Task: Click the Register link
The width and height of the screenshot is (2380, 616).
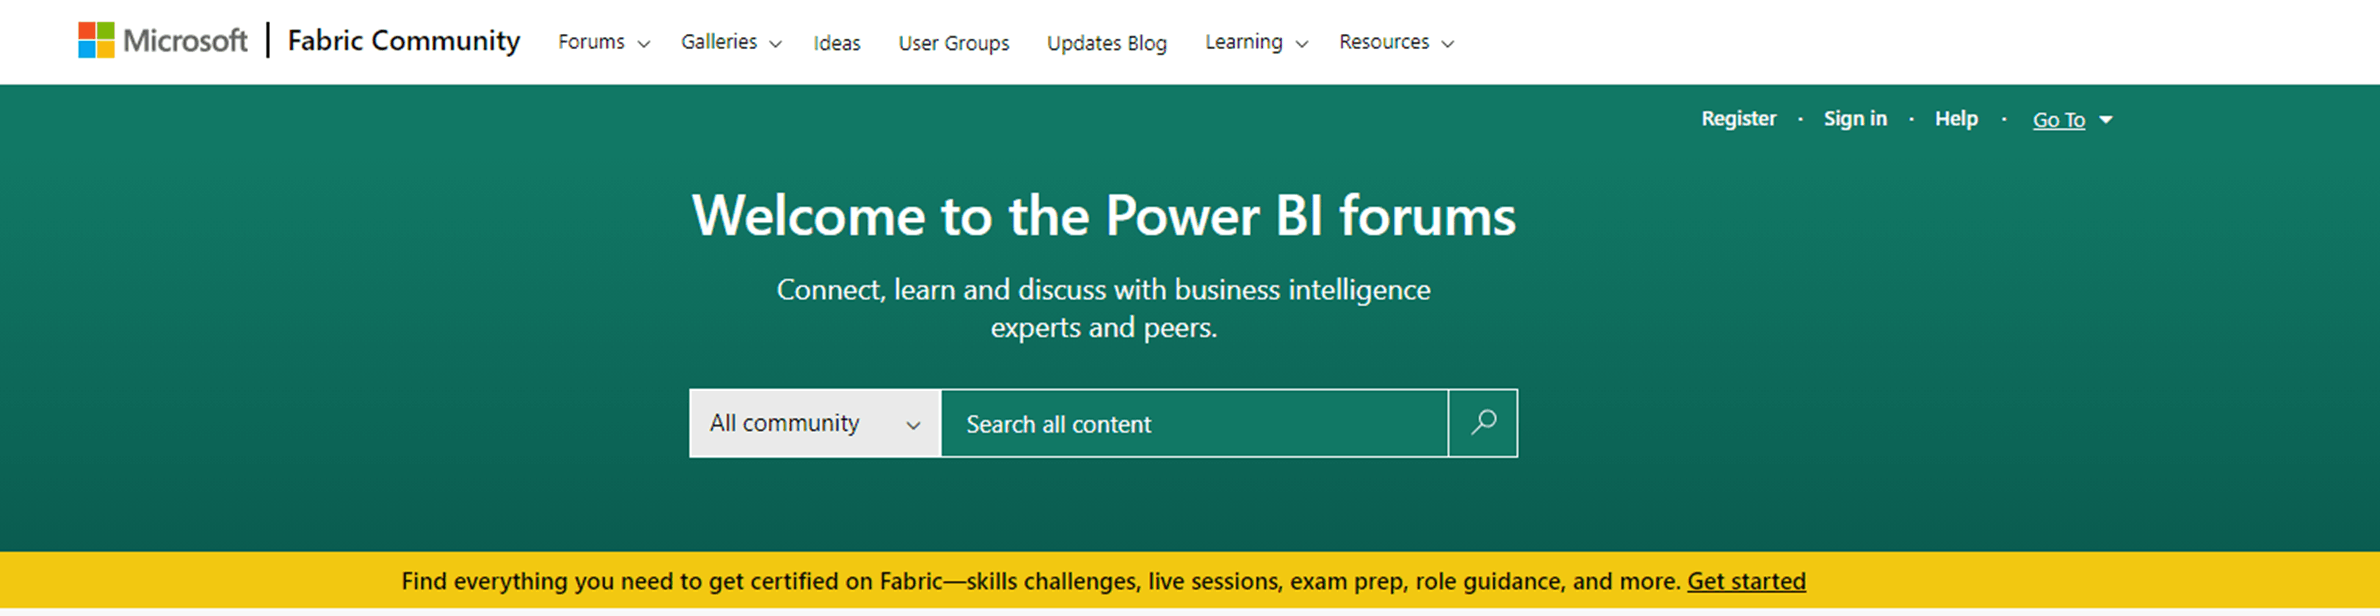Action: [x=1739, y=118]
